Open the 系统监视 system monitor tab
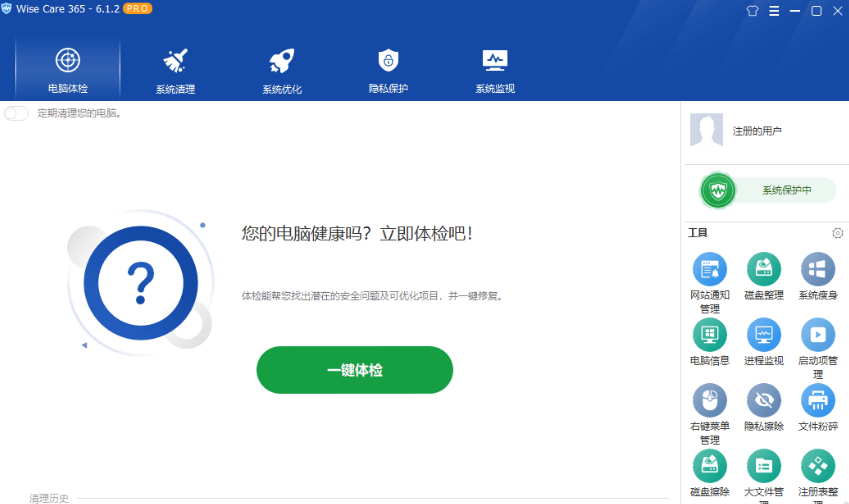 click(x=495, y=69)
